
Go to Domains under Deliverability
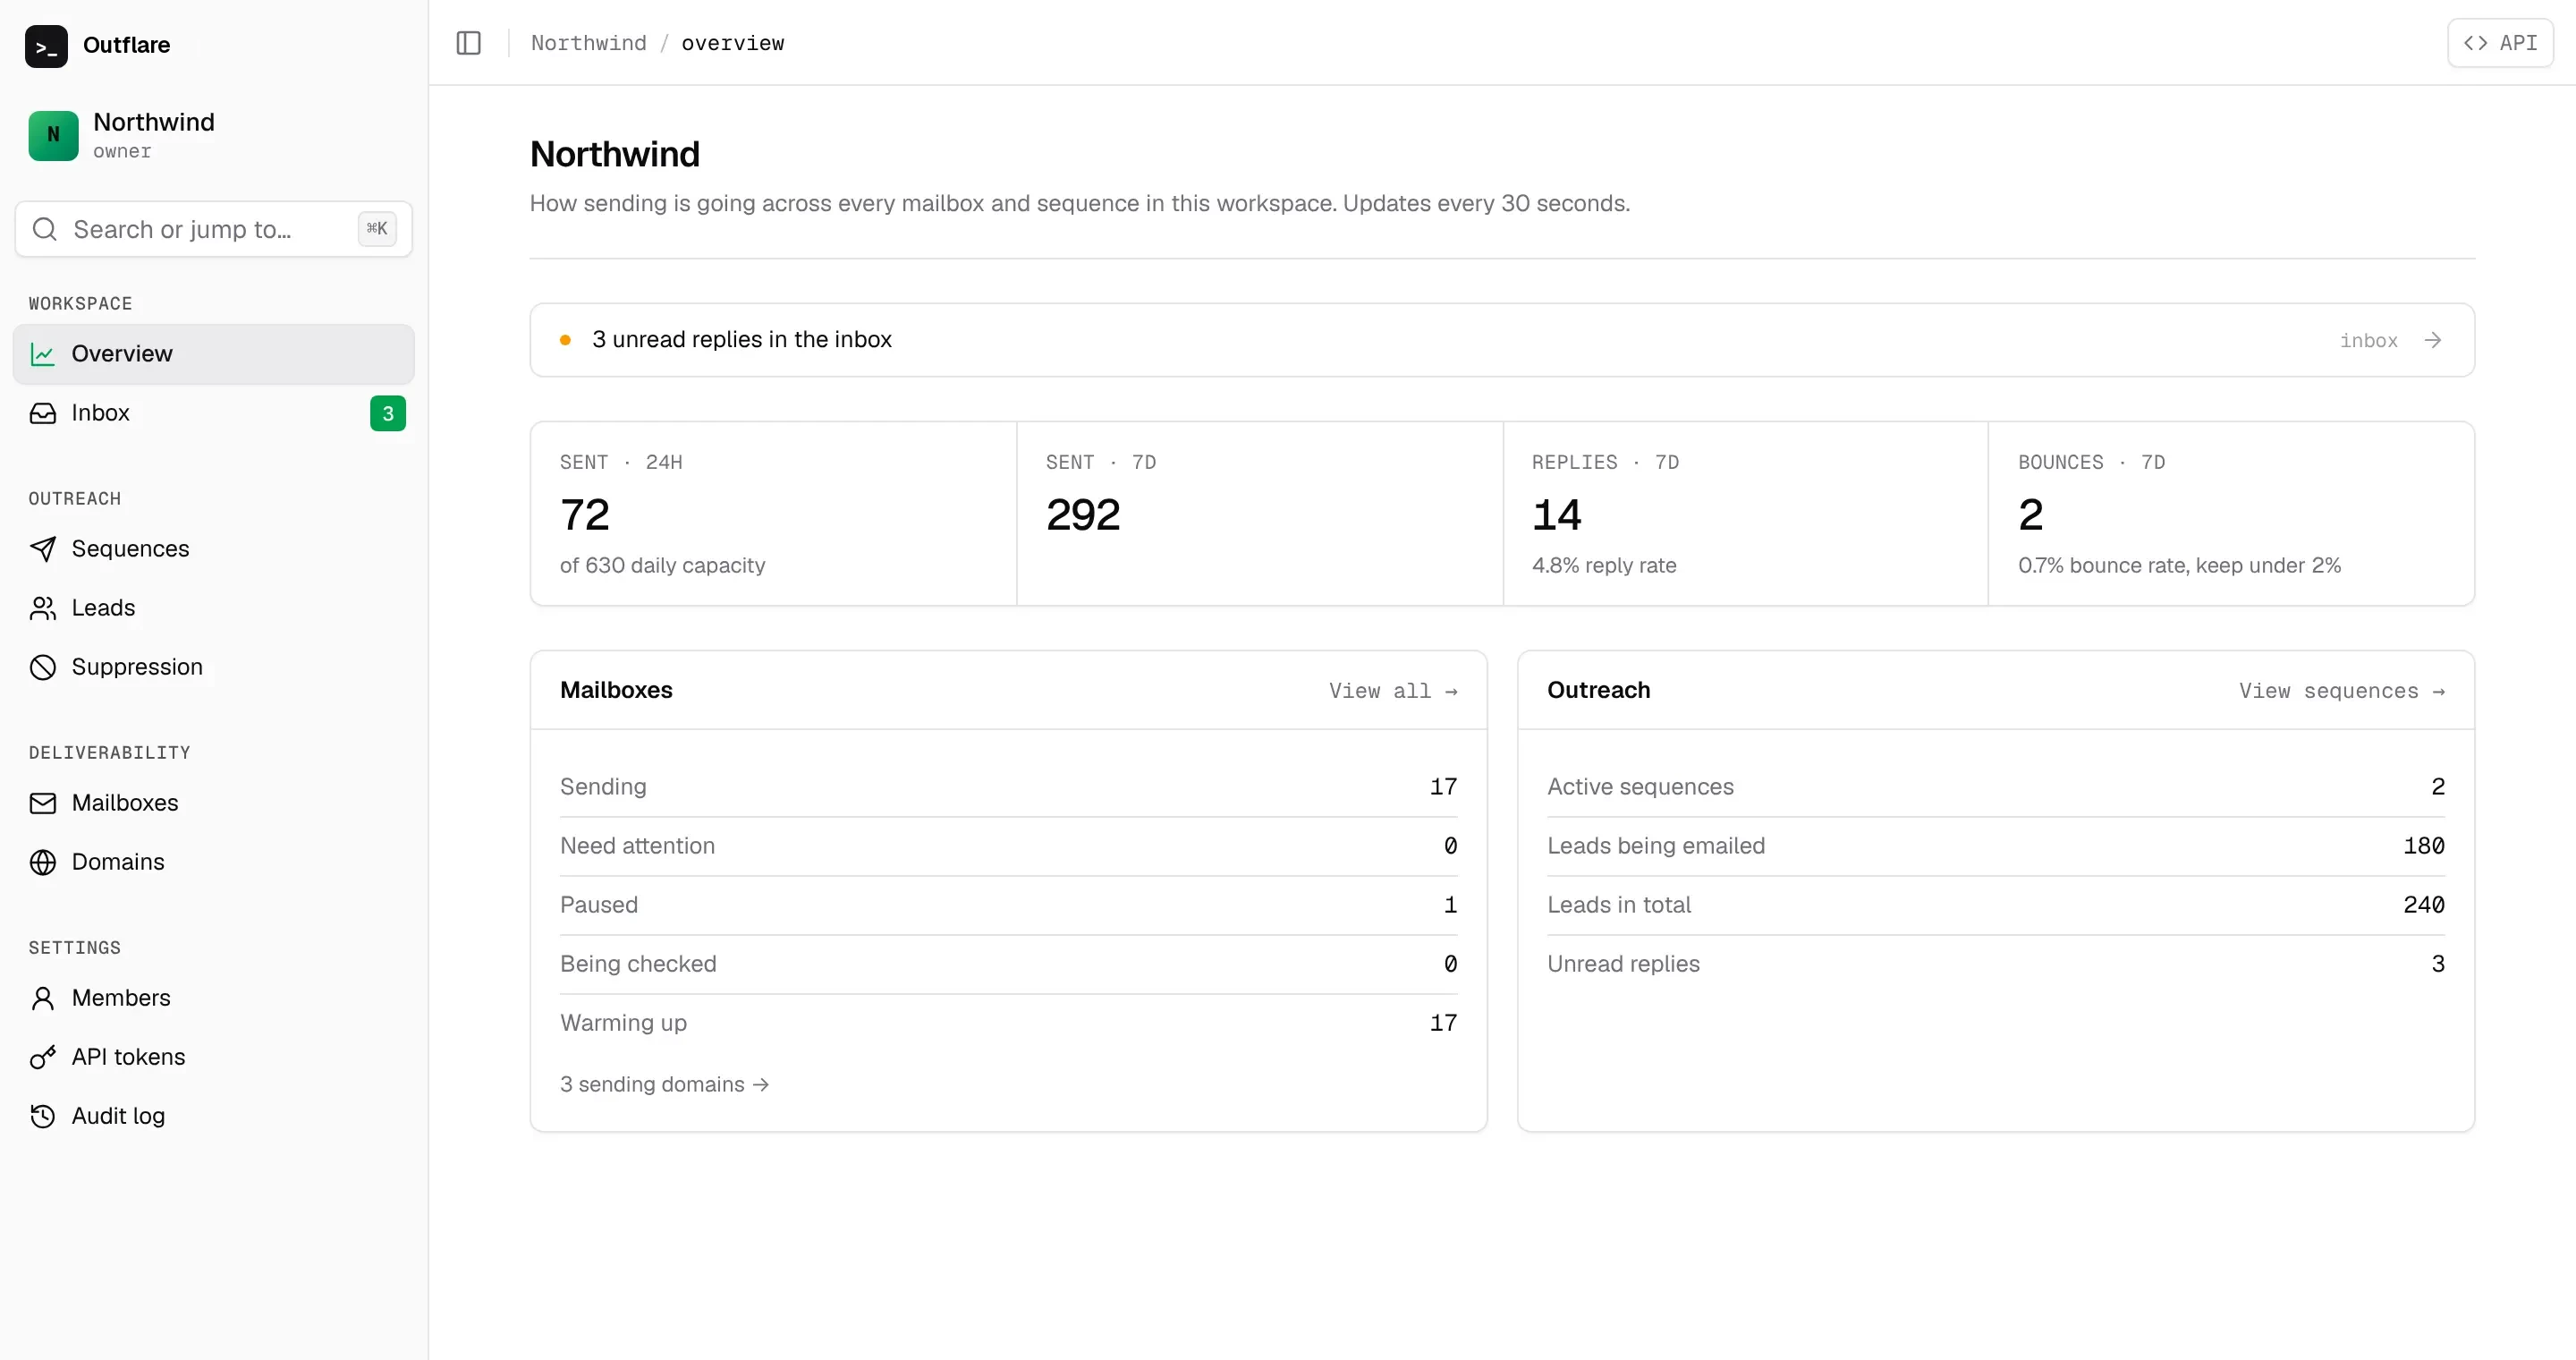coord(213,862)
